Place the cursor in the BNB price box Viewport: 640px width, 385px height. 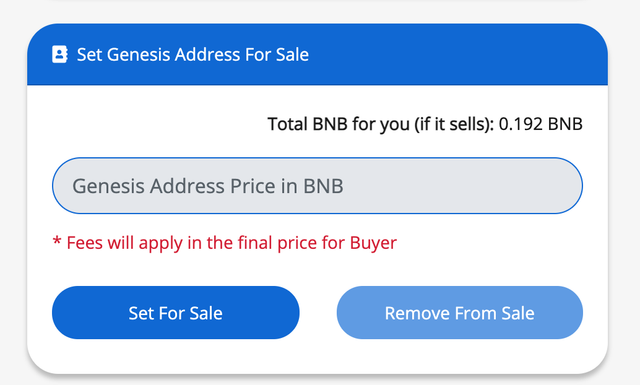317,186
